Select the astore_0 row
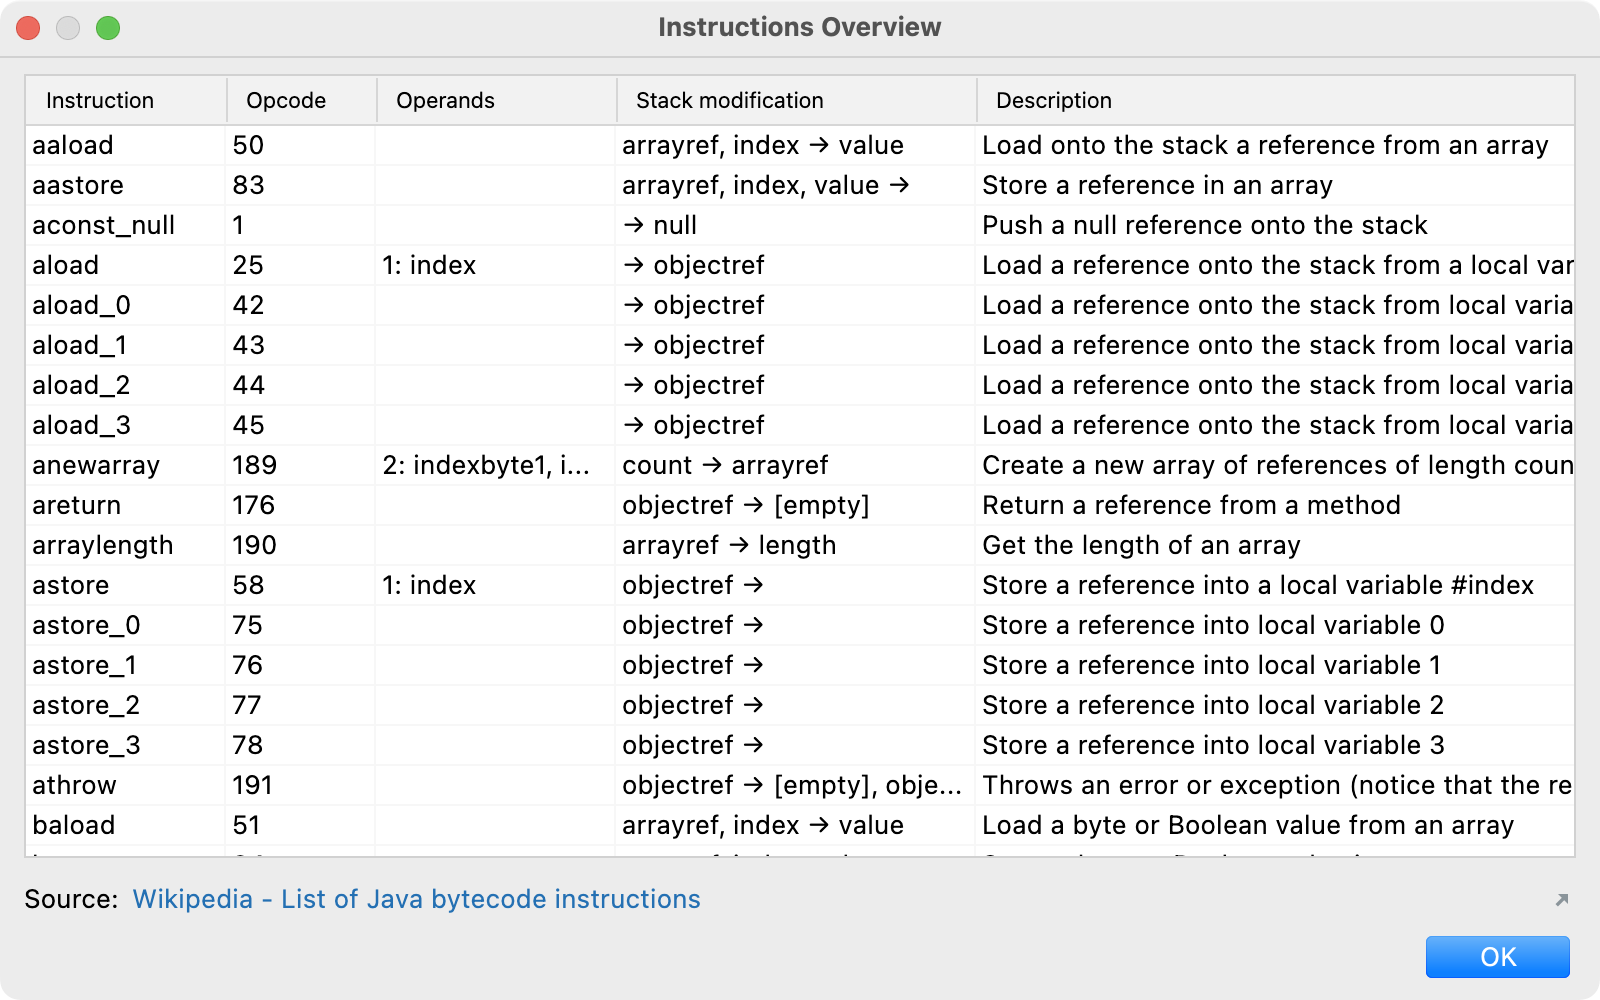The width and height of the screenshot is (1600, 1000). tap(800, 625)
